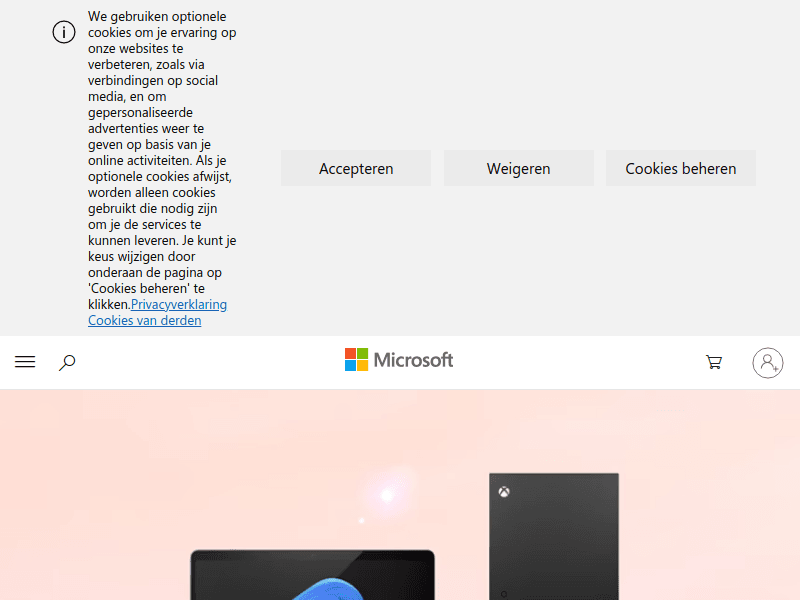This screenshot has width=800, height=600.
Task: Open the hamburger navigation menu
Action: tap(25, 362)
